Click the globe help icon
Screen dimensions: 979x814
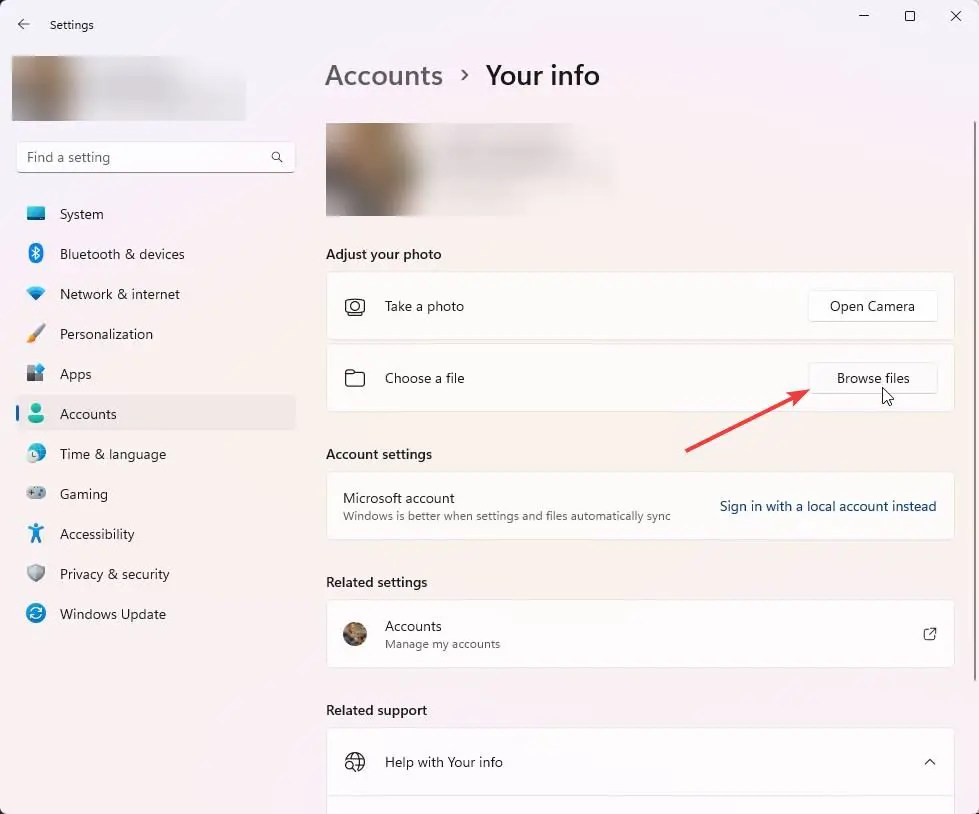point(355,762)
